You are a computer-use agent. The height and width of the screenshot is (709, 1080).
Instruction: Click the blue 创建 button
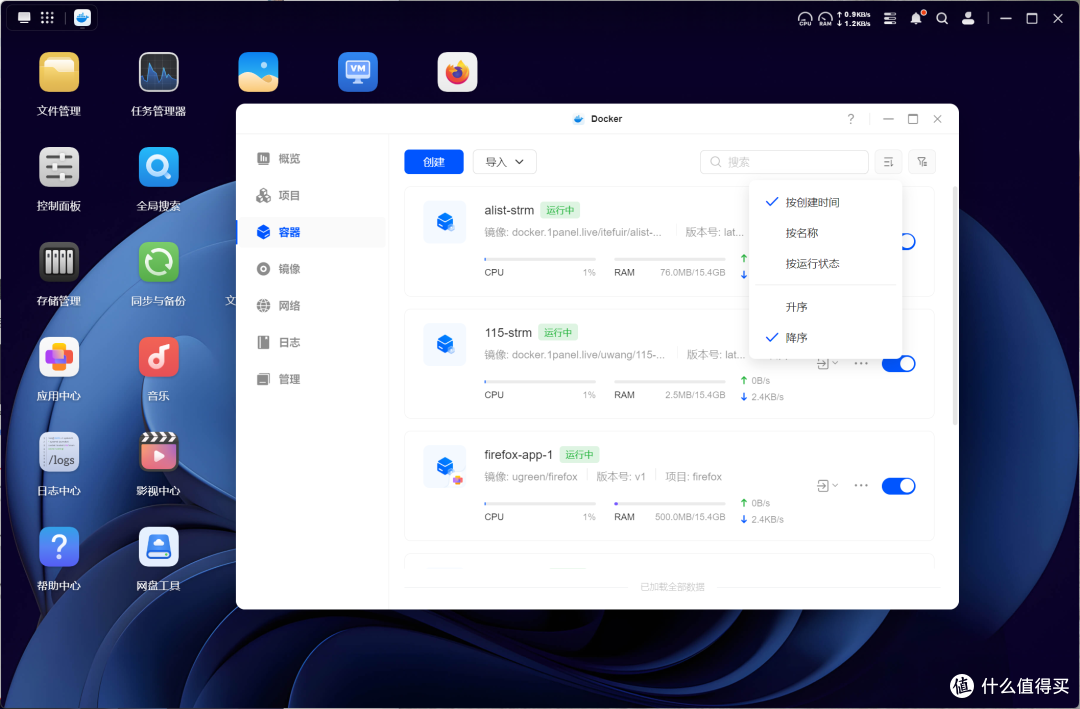pyautogui.click(x=433, y=162)
